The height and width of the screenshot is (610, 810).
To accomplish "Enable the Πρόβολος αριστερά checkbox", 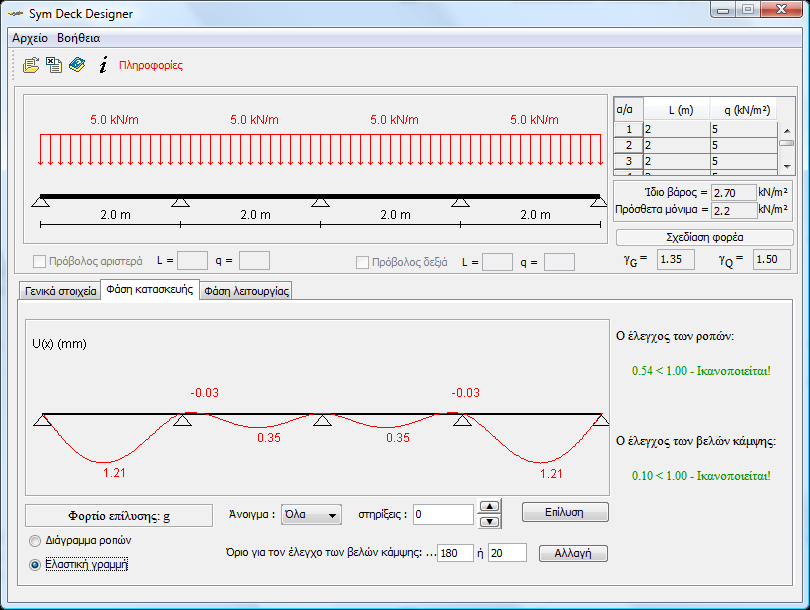I will pyautogui.click(x=39, y=261).
